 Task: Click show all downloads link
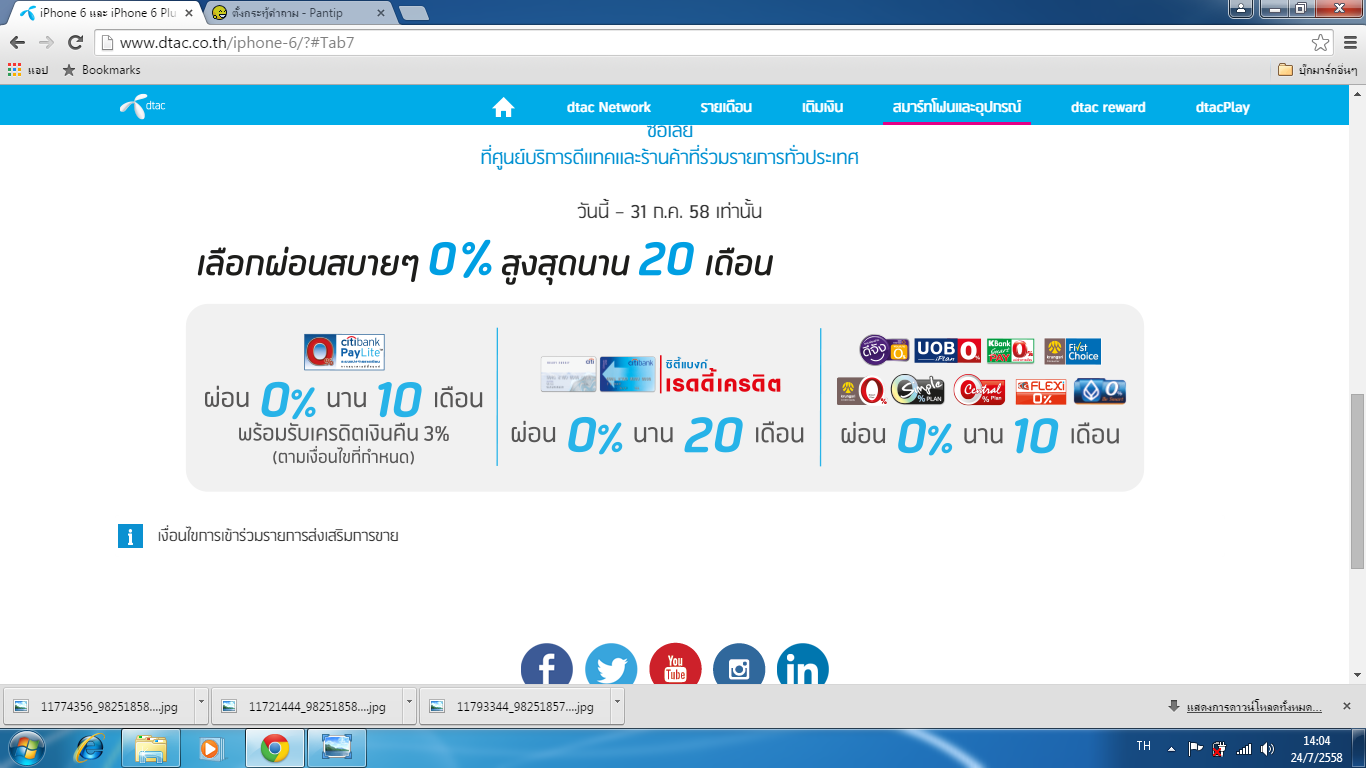(1254, 706)
